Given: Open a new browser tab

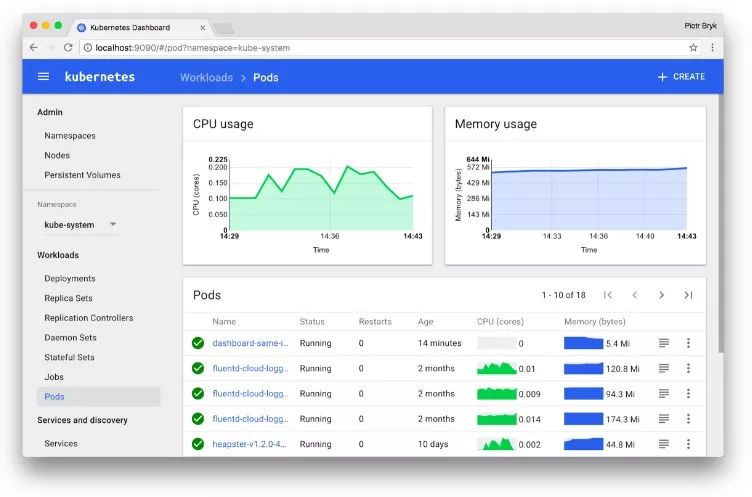Looking at the screenshot, I should point(223,29).
